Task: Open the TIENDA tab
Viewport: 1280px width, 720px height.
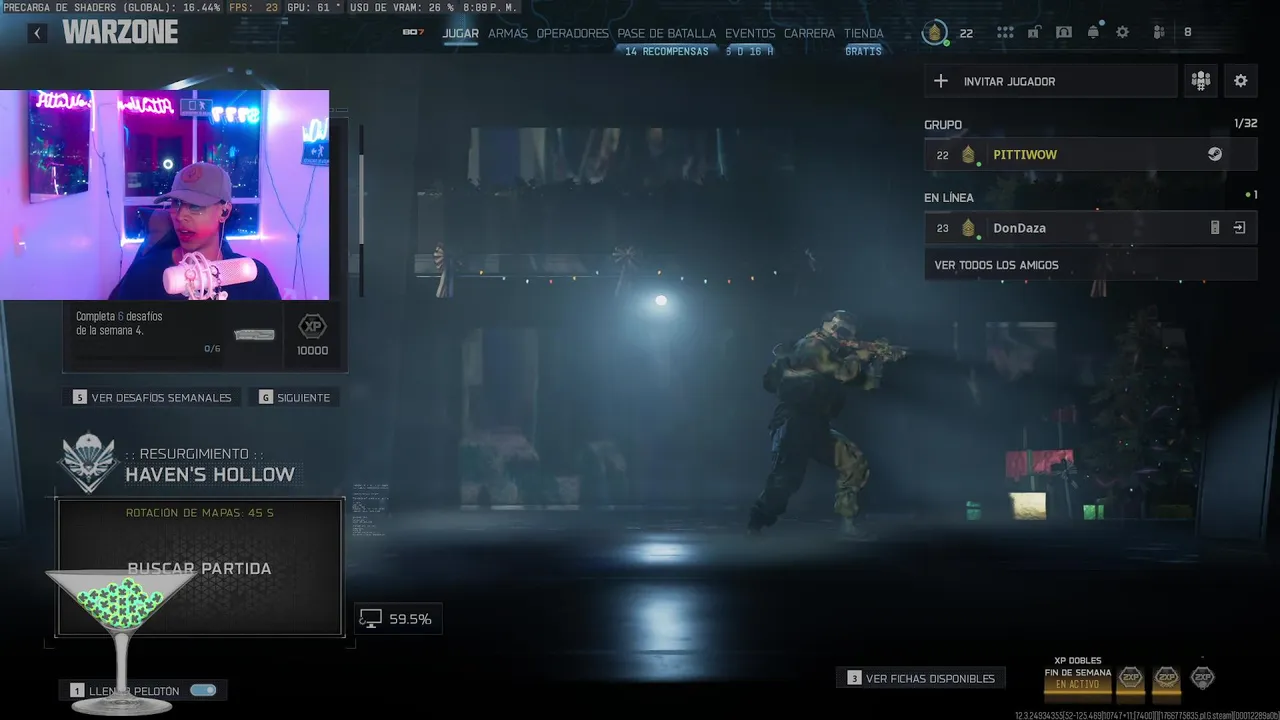Action: click(864, 33)
